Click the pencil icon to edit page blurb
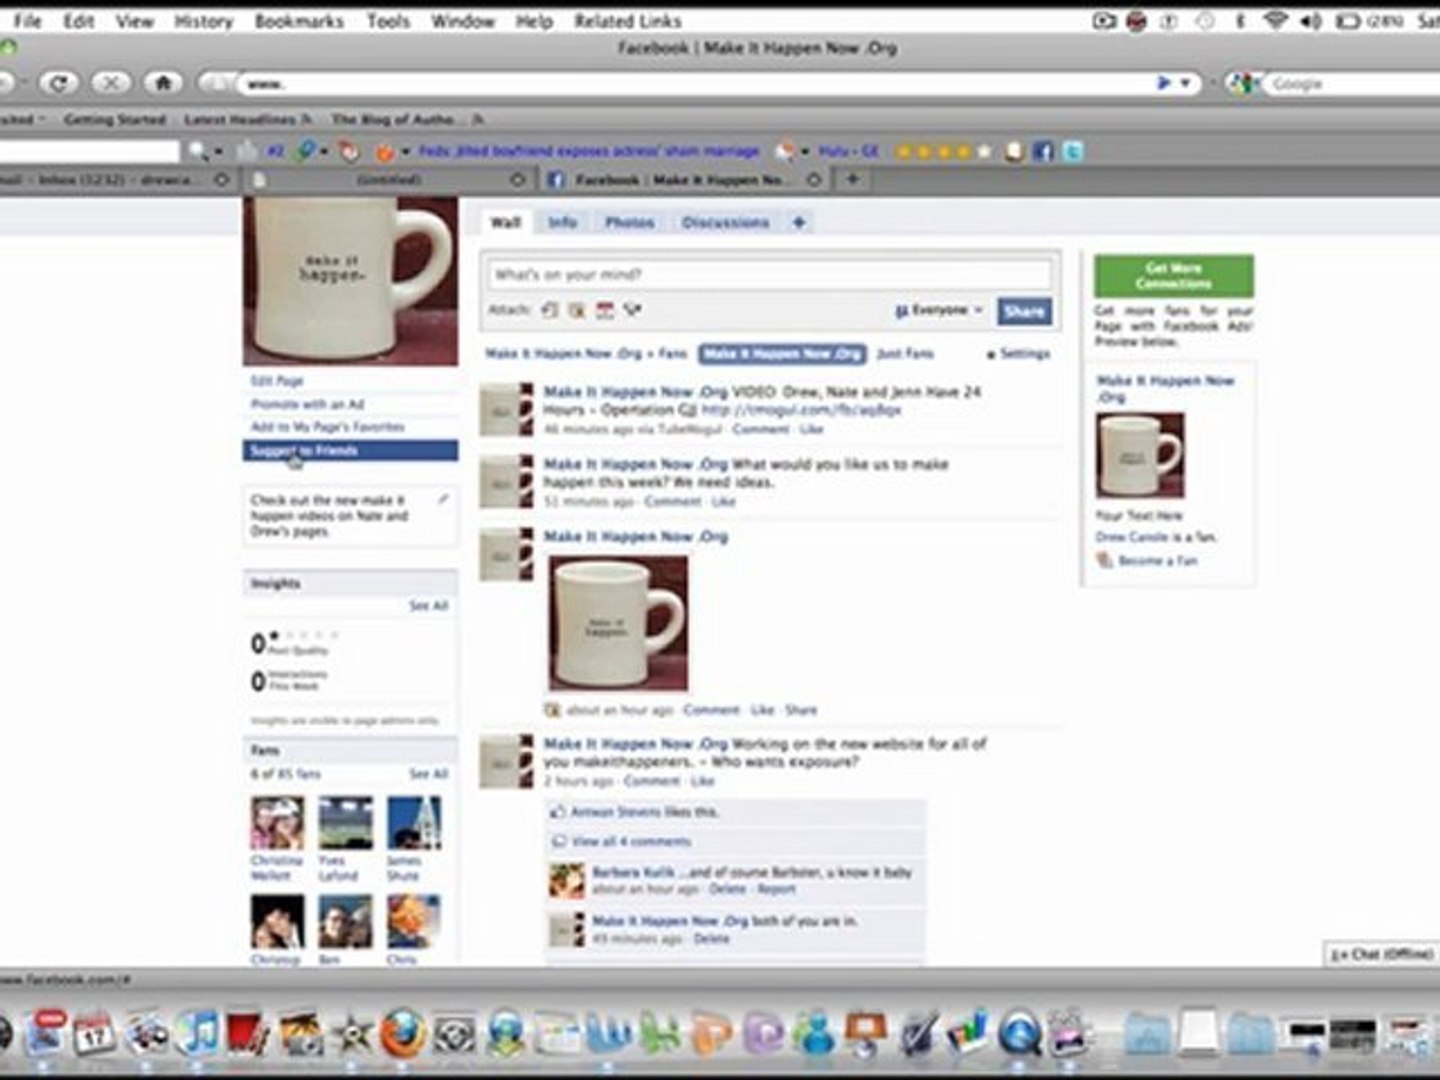This screenshot has height=1080, width=1440. tap(443, 498)
